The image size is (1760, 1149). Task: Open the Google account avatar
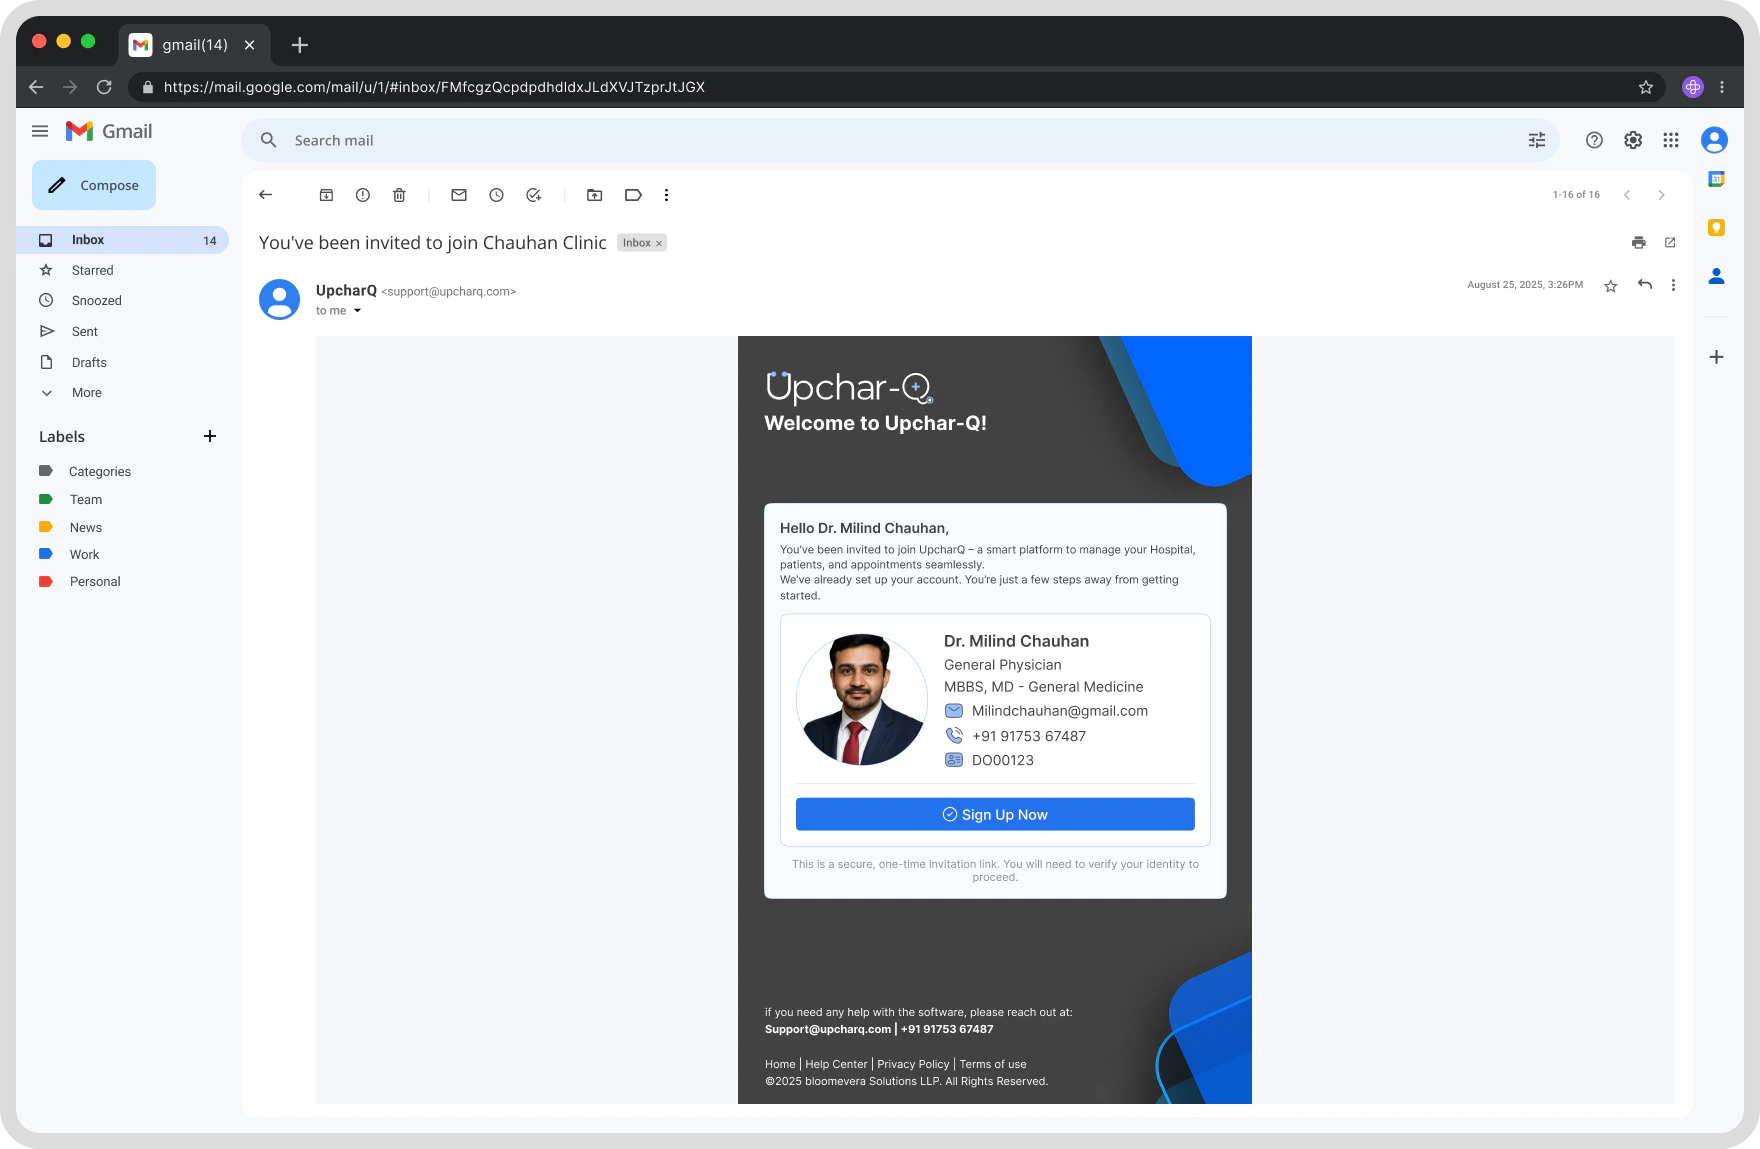pyautogui.click(x=1714, y=140)
